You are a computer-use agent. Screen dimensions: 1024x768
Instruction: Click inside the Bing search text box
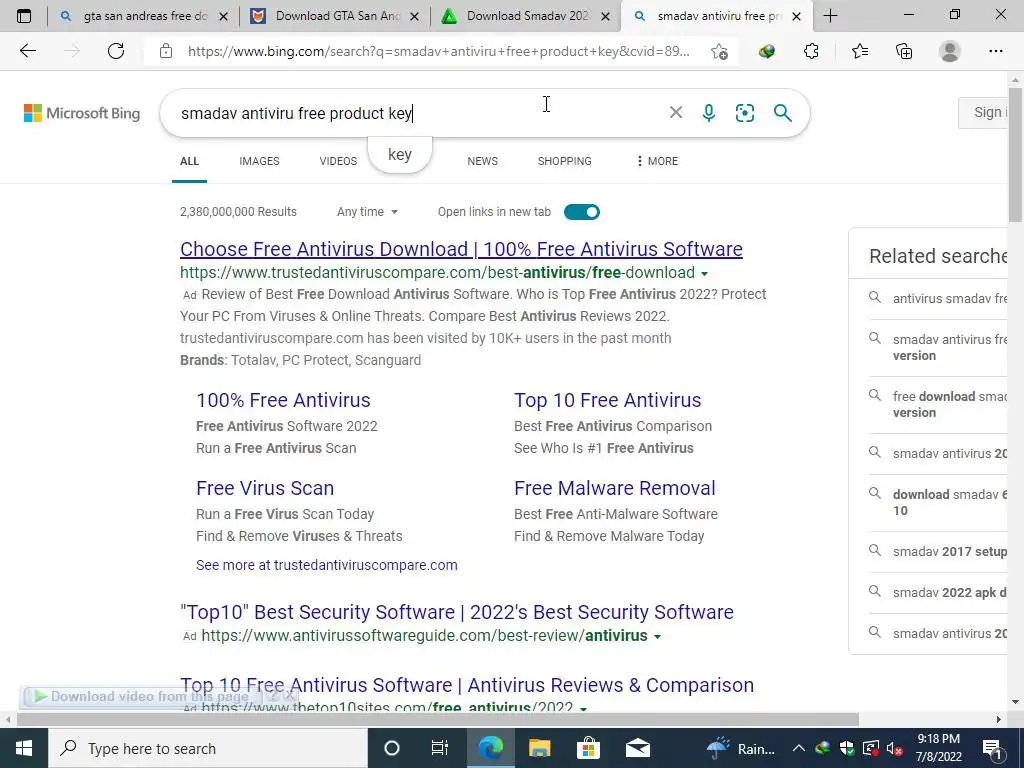[418, 113]
